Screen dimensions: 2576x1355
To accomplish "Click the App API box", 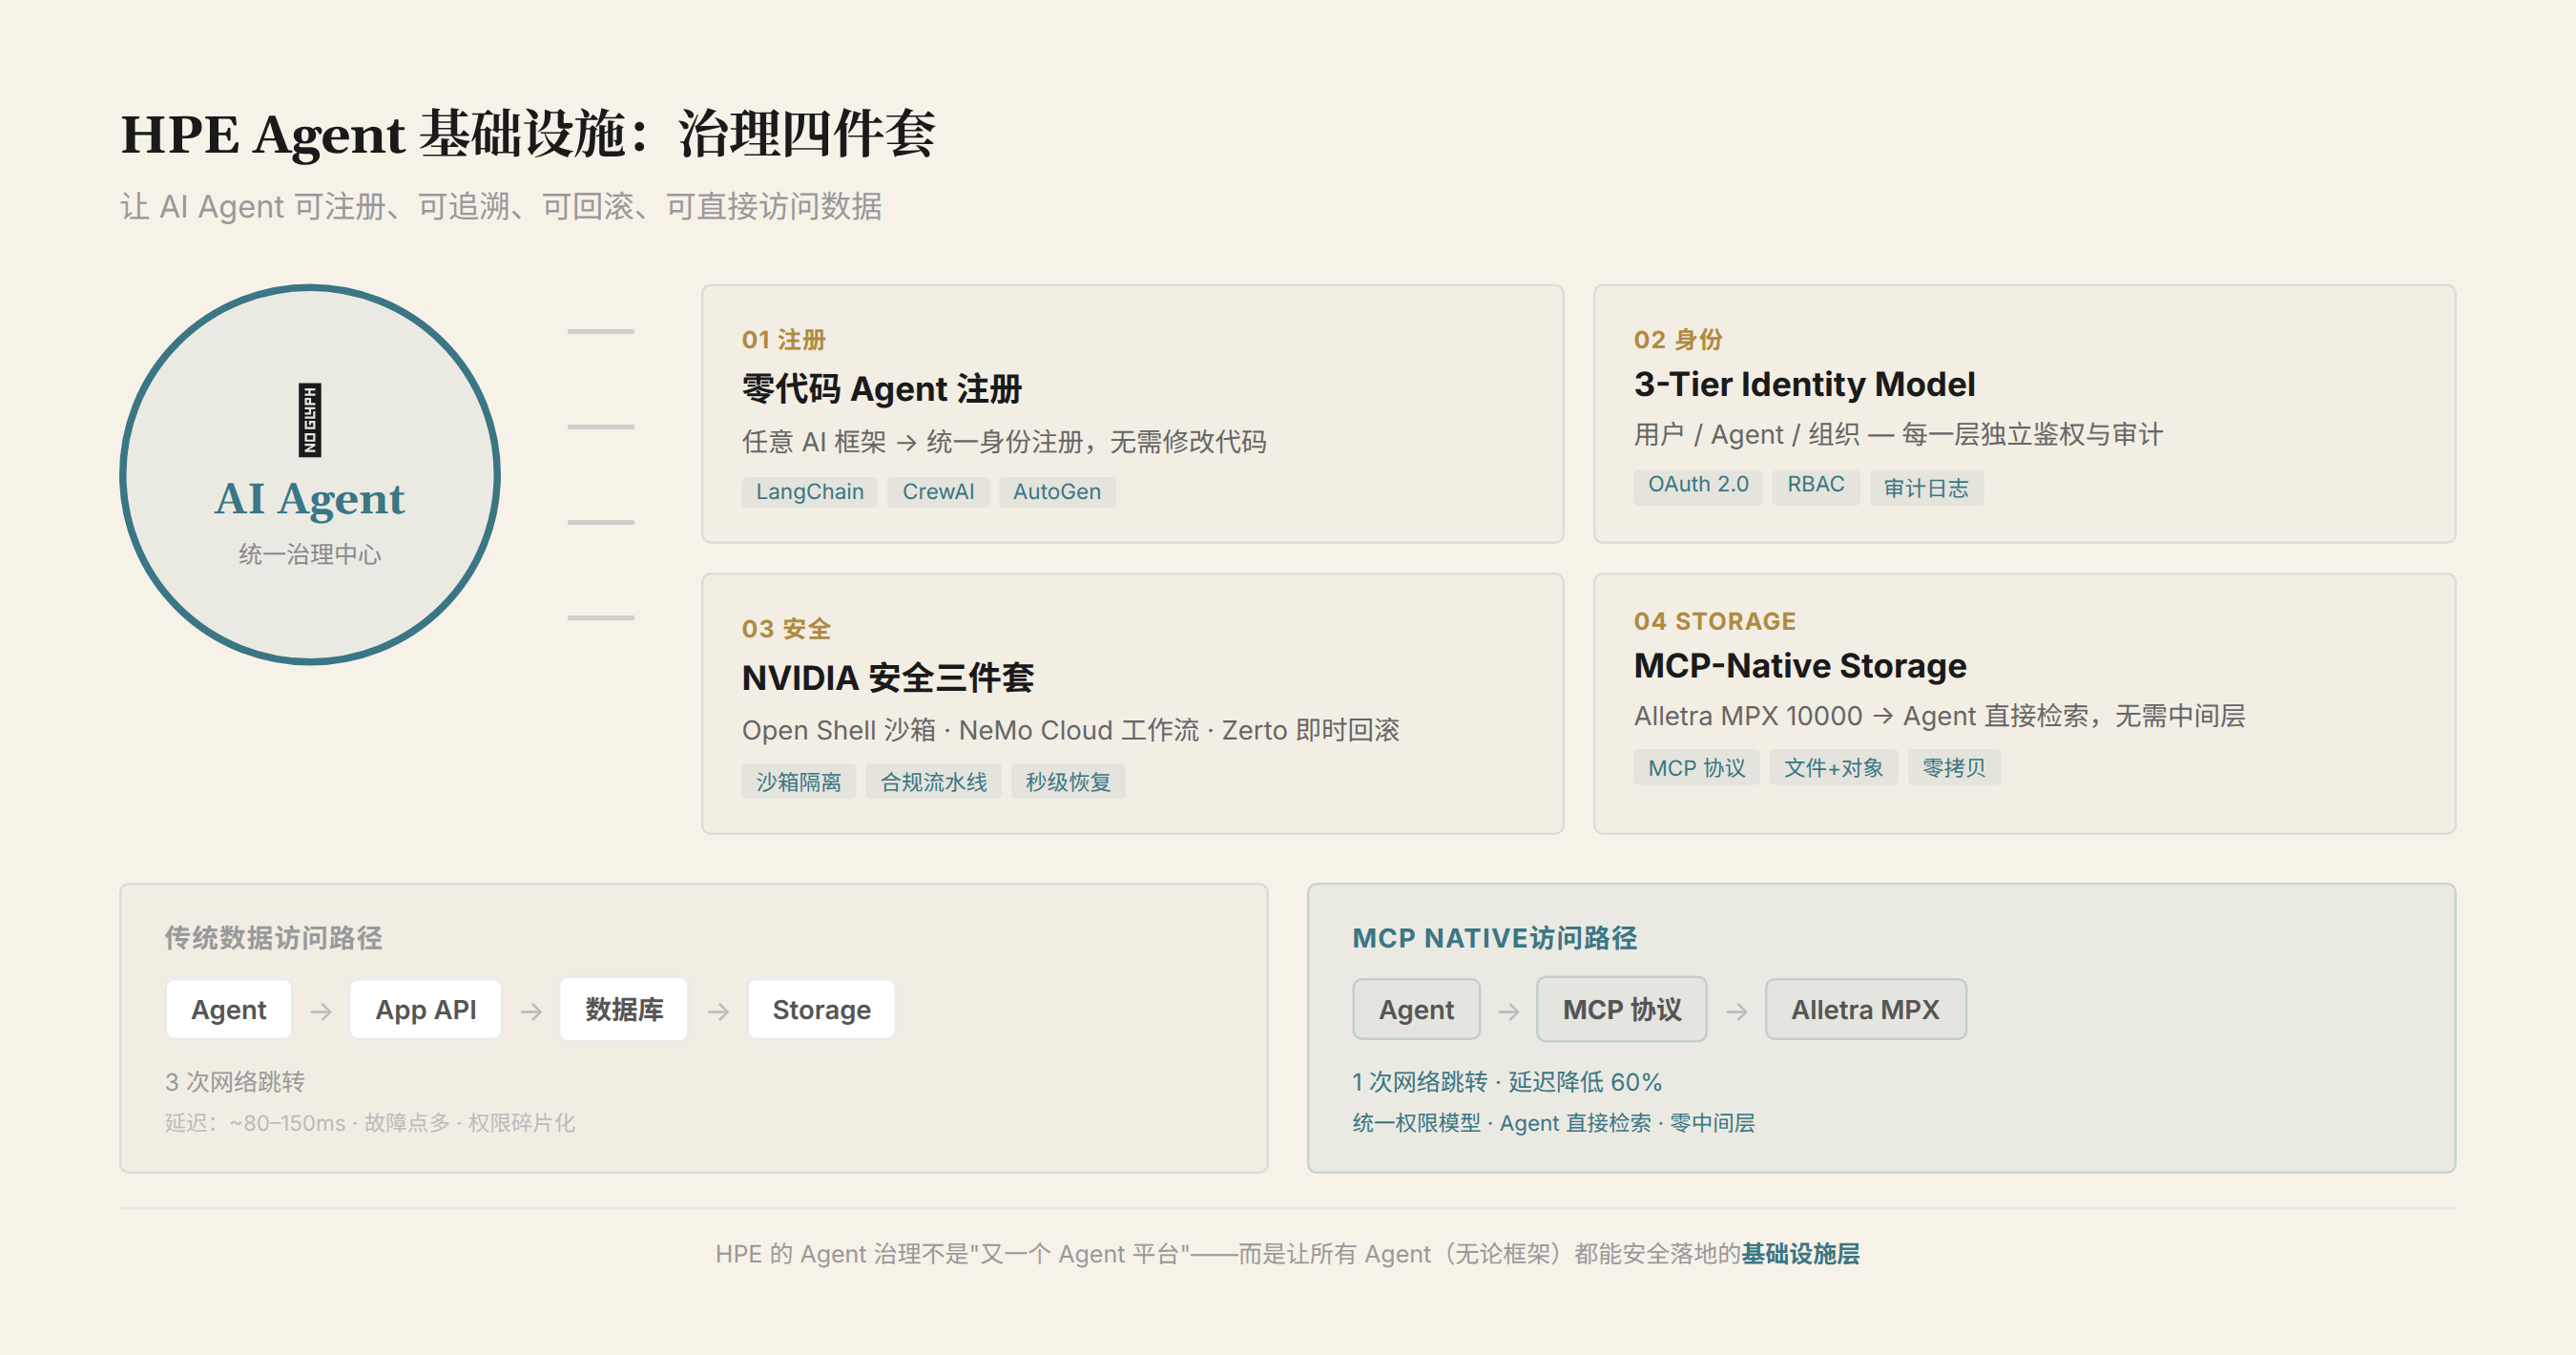I will tap(426, 1010).
